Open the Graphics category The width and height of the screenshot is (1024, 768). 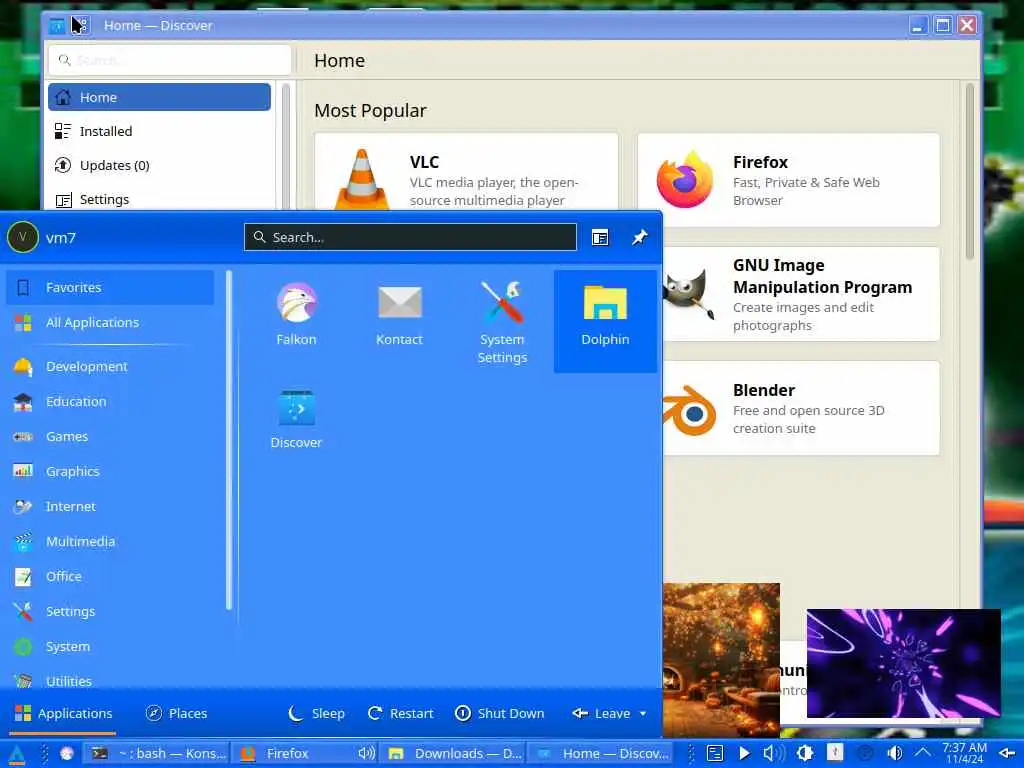[110, 472]
